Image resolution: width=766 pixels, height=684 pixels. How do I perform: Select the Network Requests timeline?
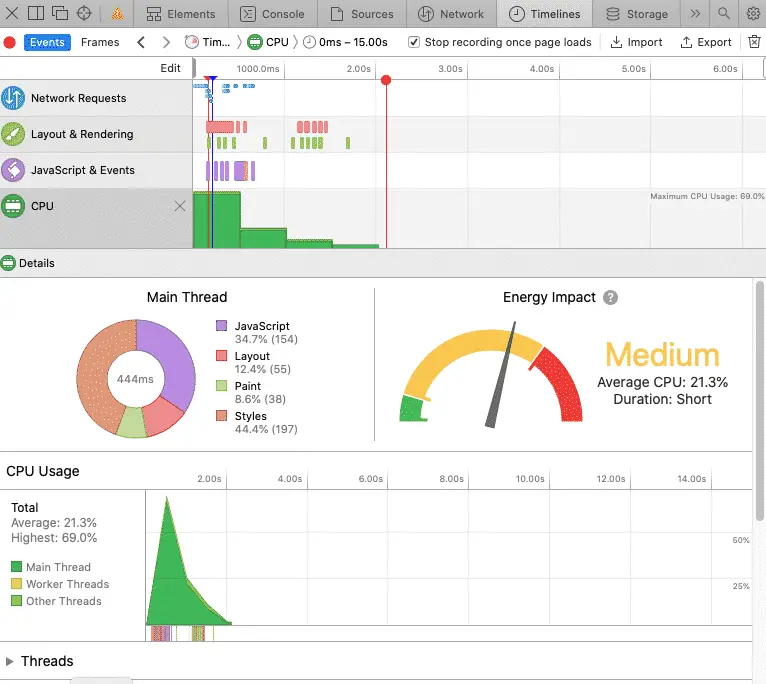click(x=96, y=98)
